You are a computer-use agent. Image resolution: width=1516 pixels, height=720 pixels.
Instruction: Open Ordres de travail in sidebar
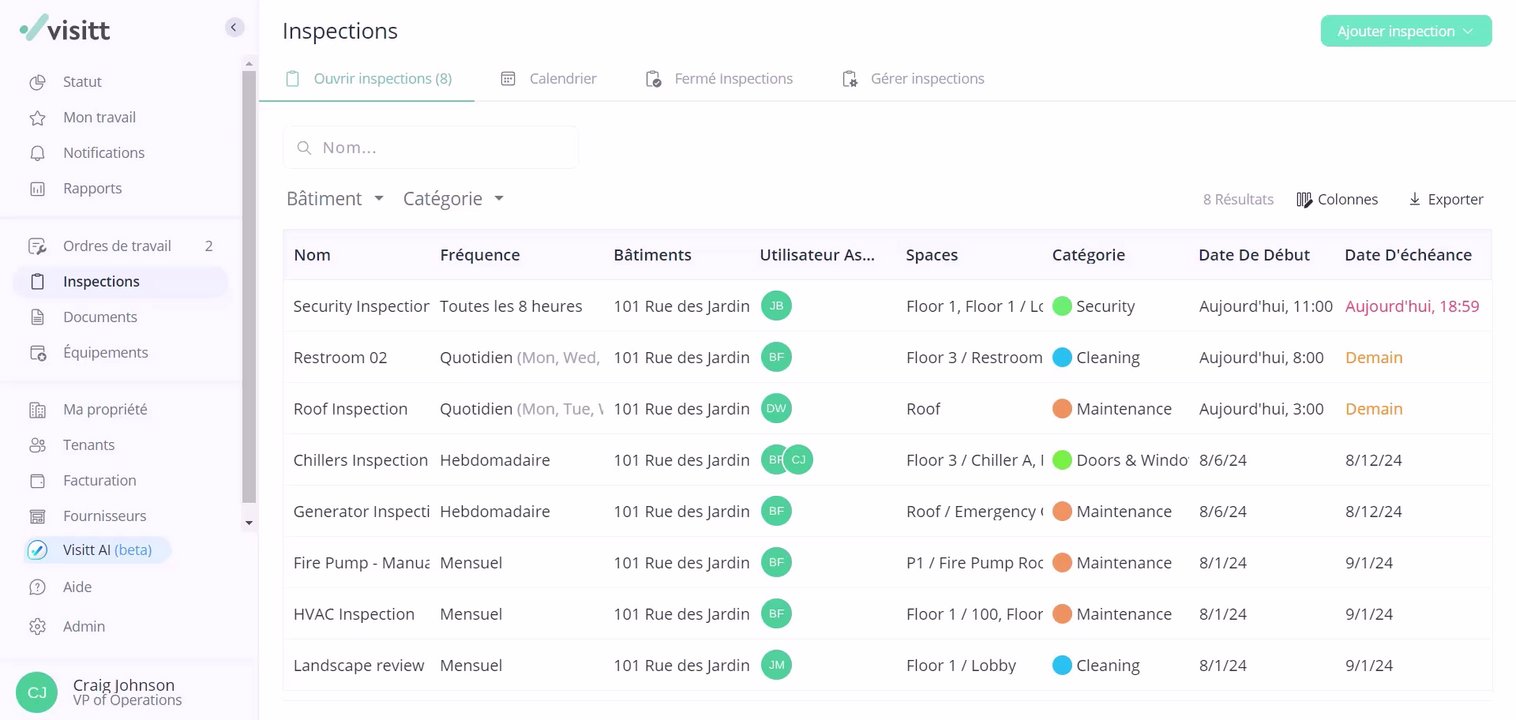117,246
